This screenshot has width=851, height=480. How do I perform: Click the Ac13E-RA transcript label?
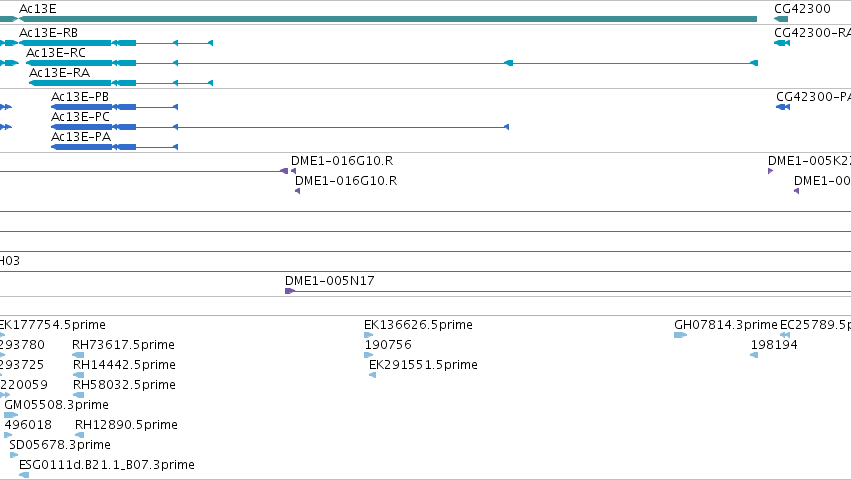pyautogui.click(x=59, y=73)
